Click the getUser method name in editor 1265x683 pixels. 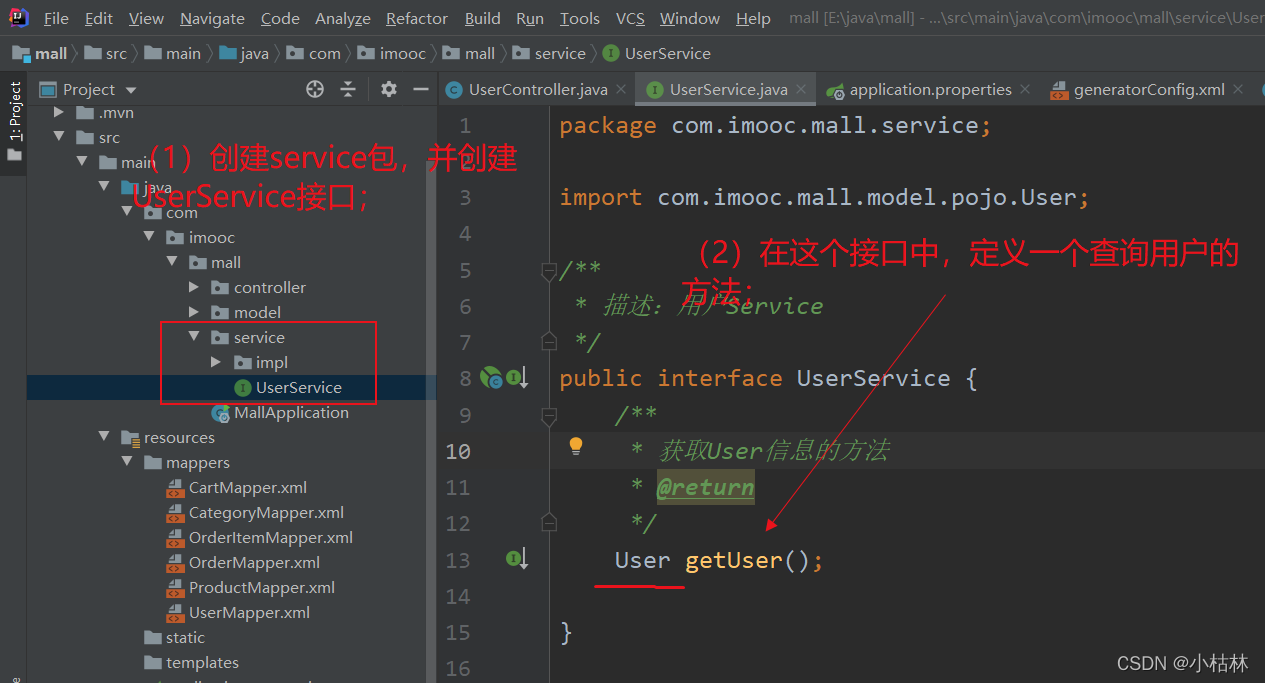pyautogui.click(x=733, y=560)
